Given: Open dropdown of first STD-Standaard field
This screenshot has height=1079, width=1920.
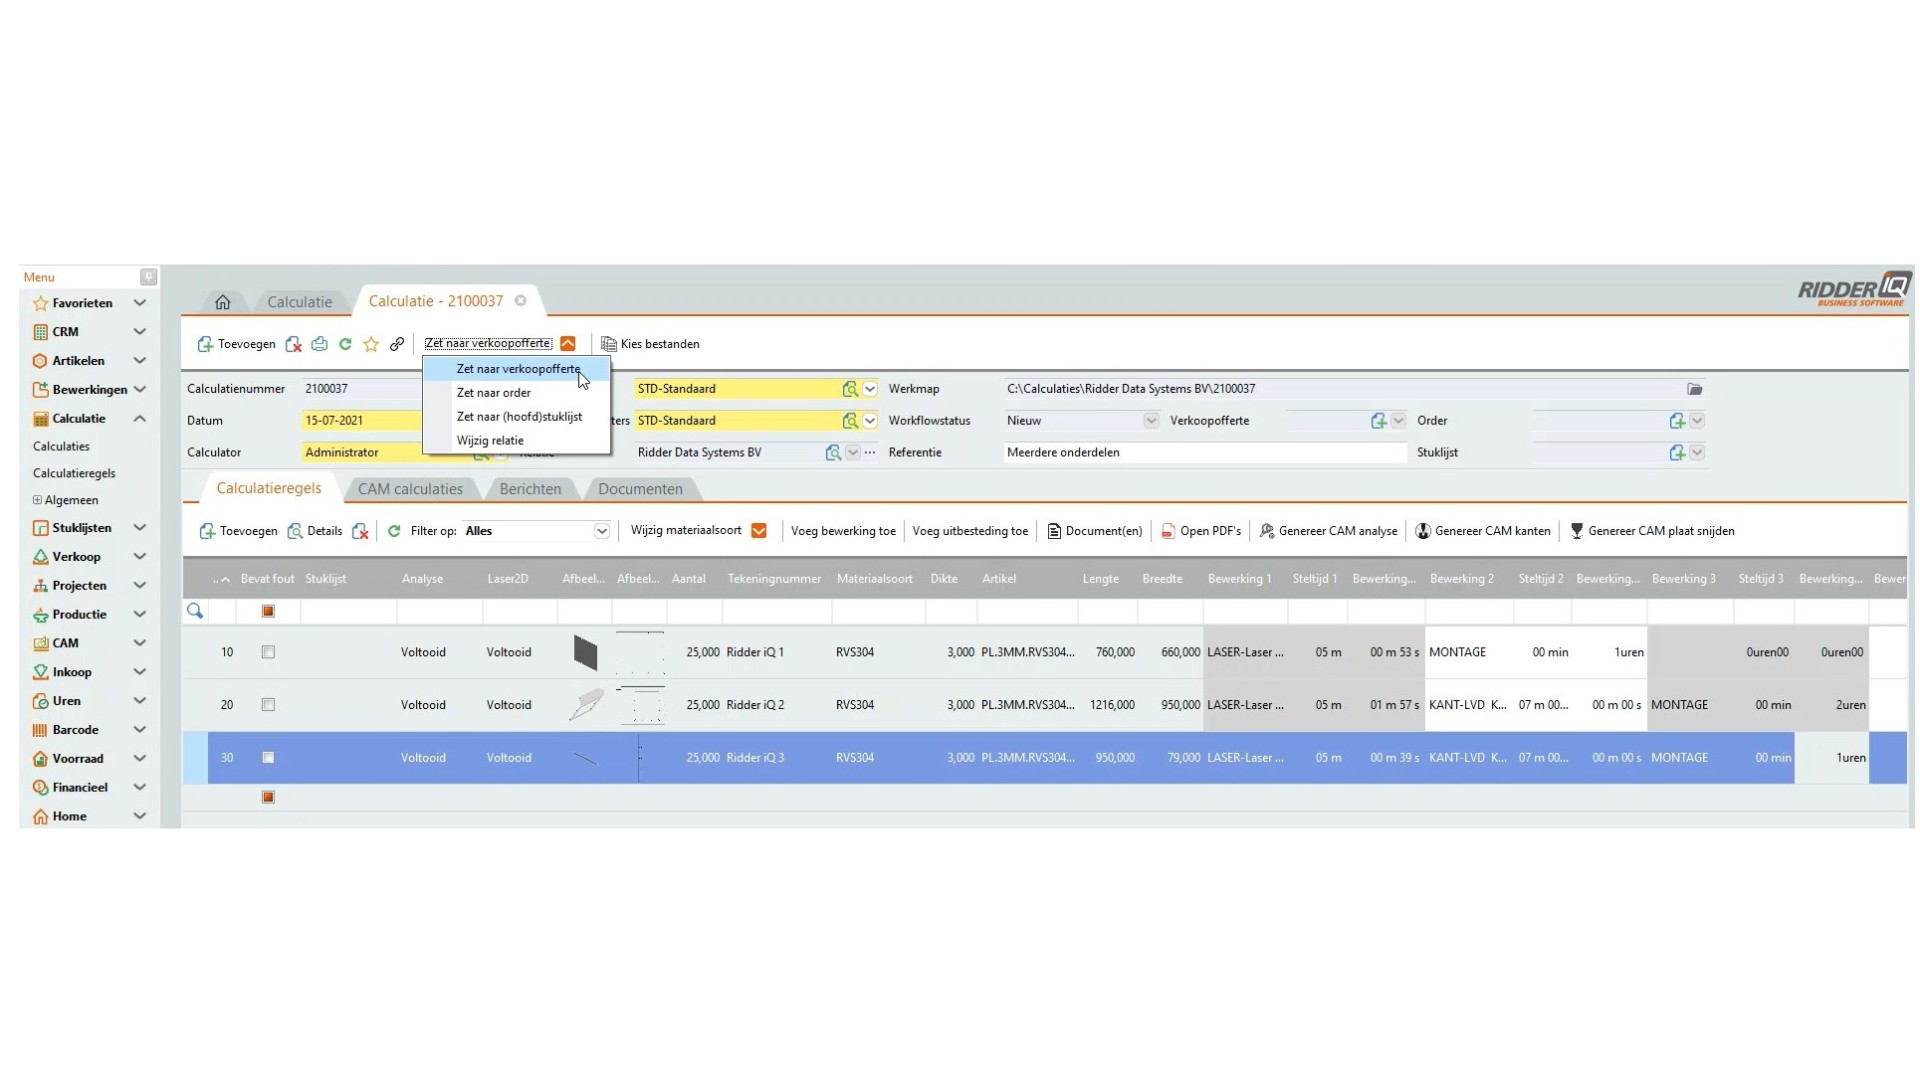Looking at the screenshot, I should click(870, 389).
